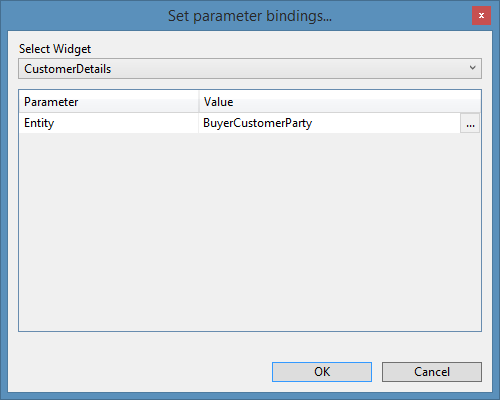Confirm bindings with OK button
Image resolution: width=500 pixels, height=400 pixels.
[322, 372]
